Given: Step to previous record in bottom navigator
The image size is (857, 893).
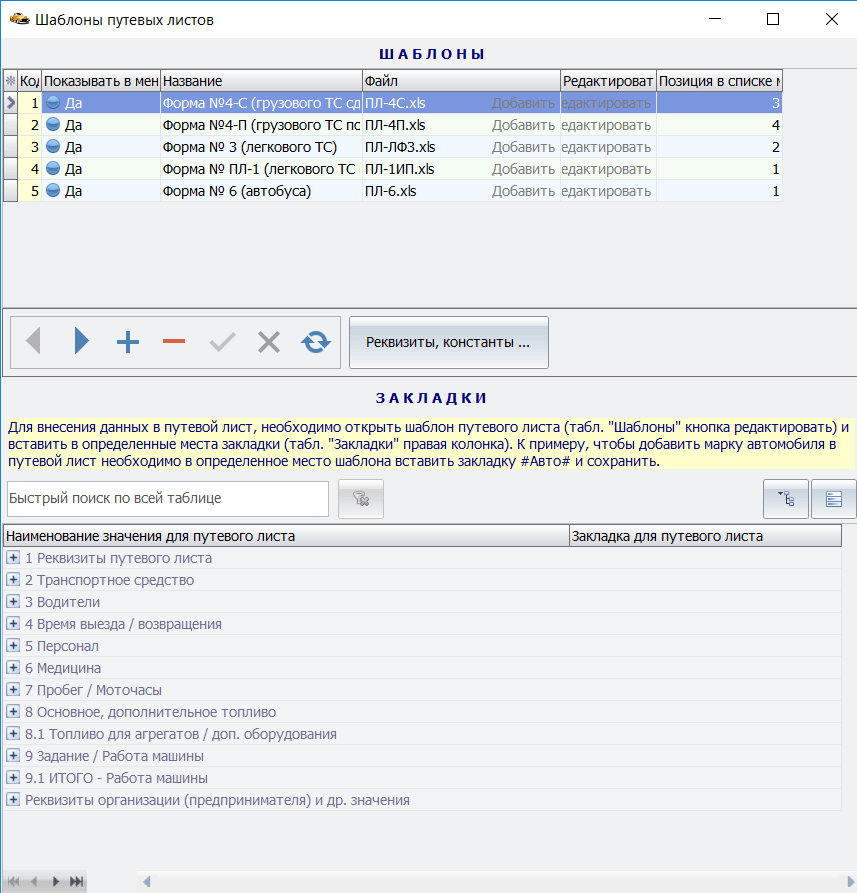Looking at the screenshot, I should [x=34, y=882].
